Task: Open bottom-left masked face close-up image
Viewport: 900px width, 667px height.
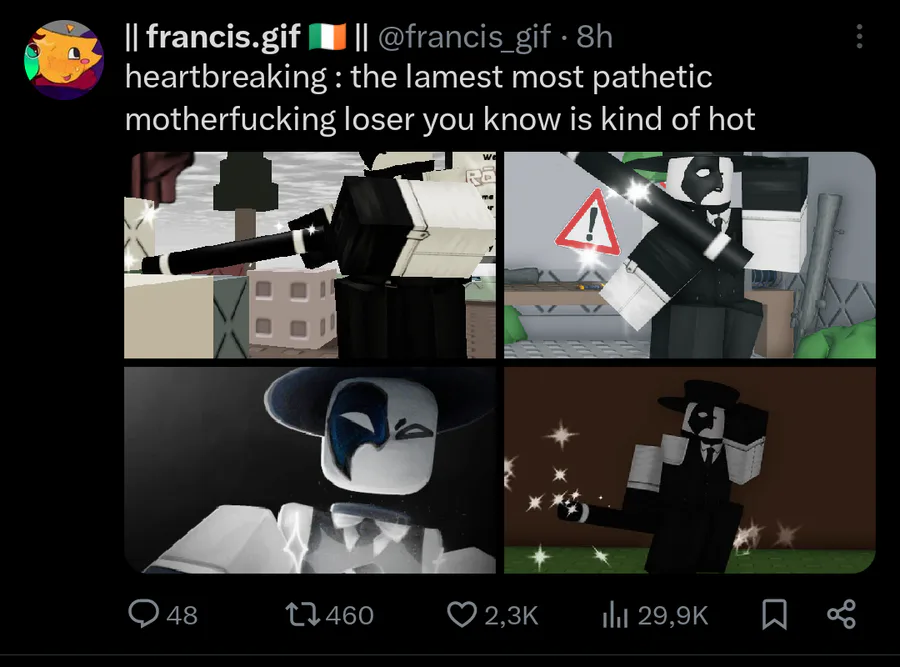Action: 310,470
